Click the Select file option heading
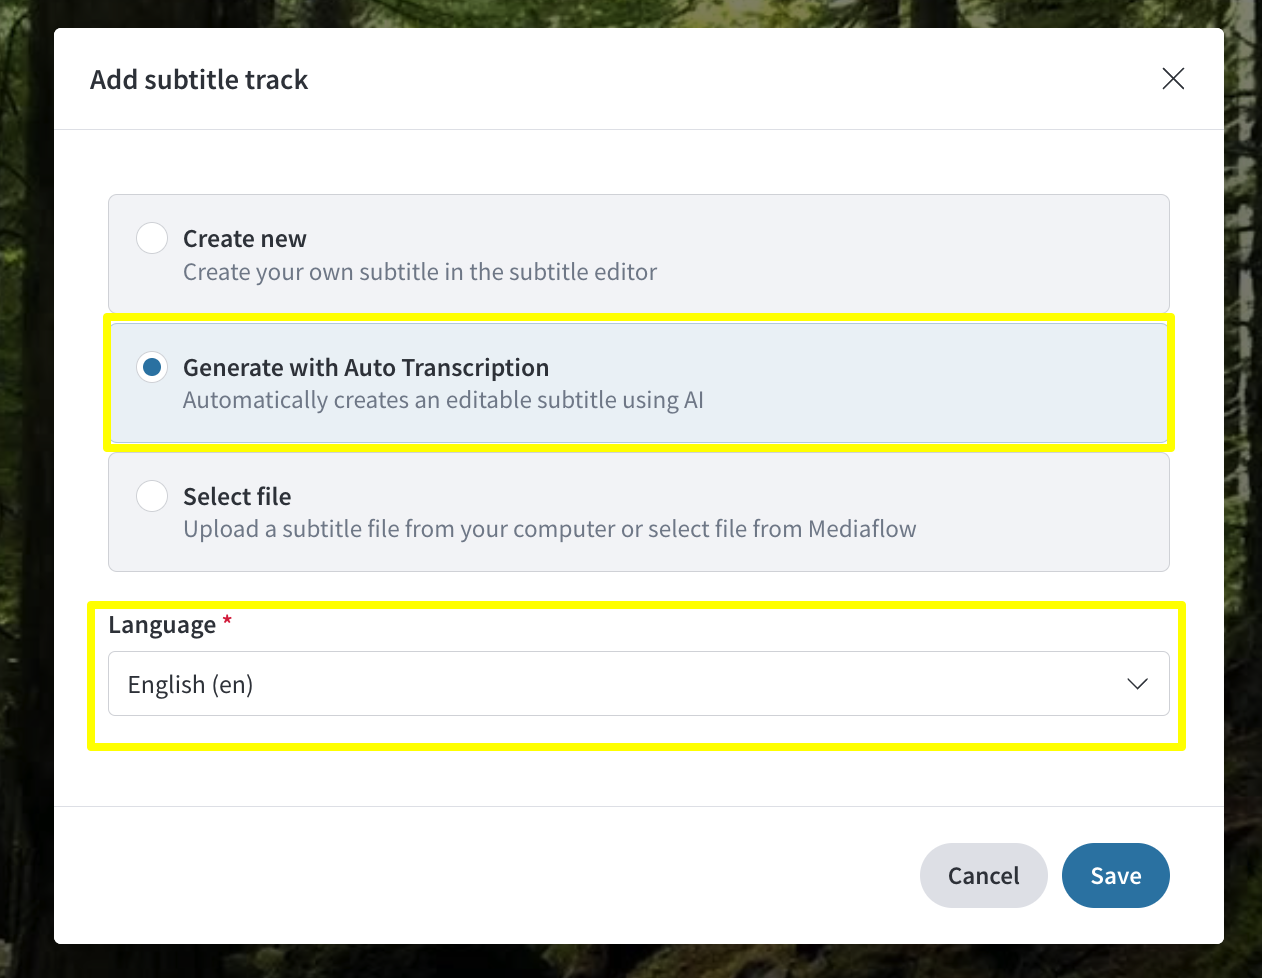The height and width of the screenshot is (978, 1262). (237, 497)
